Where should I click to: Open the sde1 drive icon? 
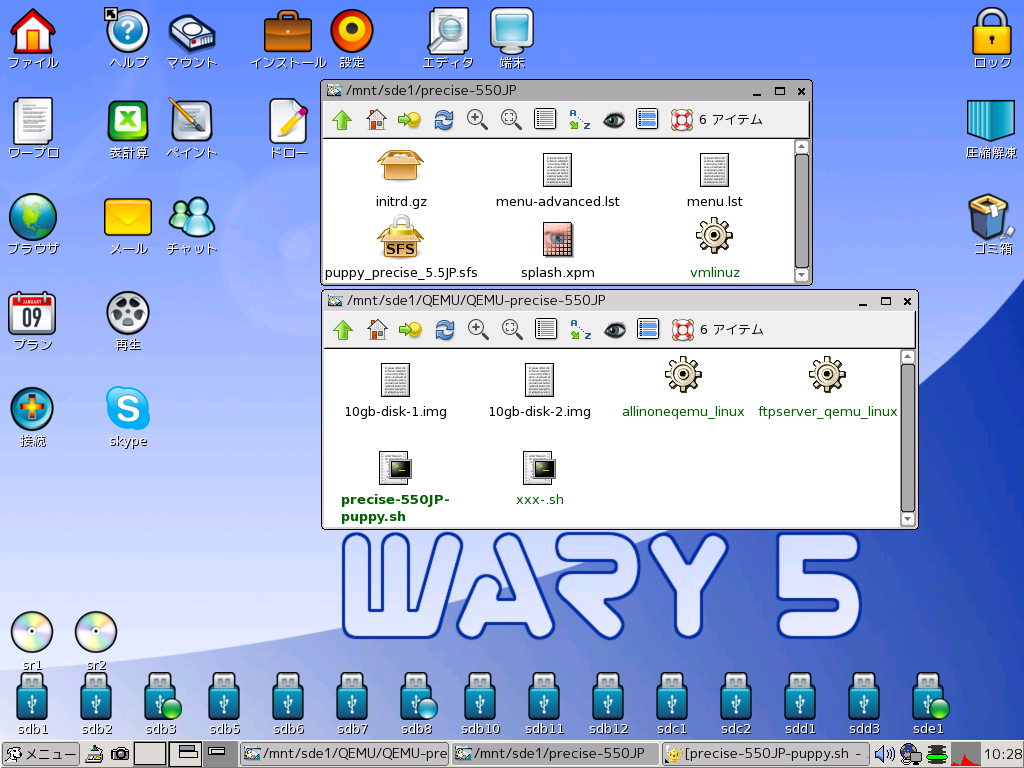[x=928, y=704]
